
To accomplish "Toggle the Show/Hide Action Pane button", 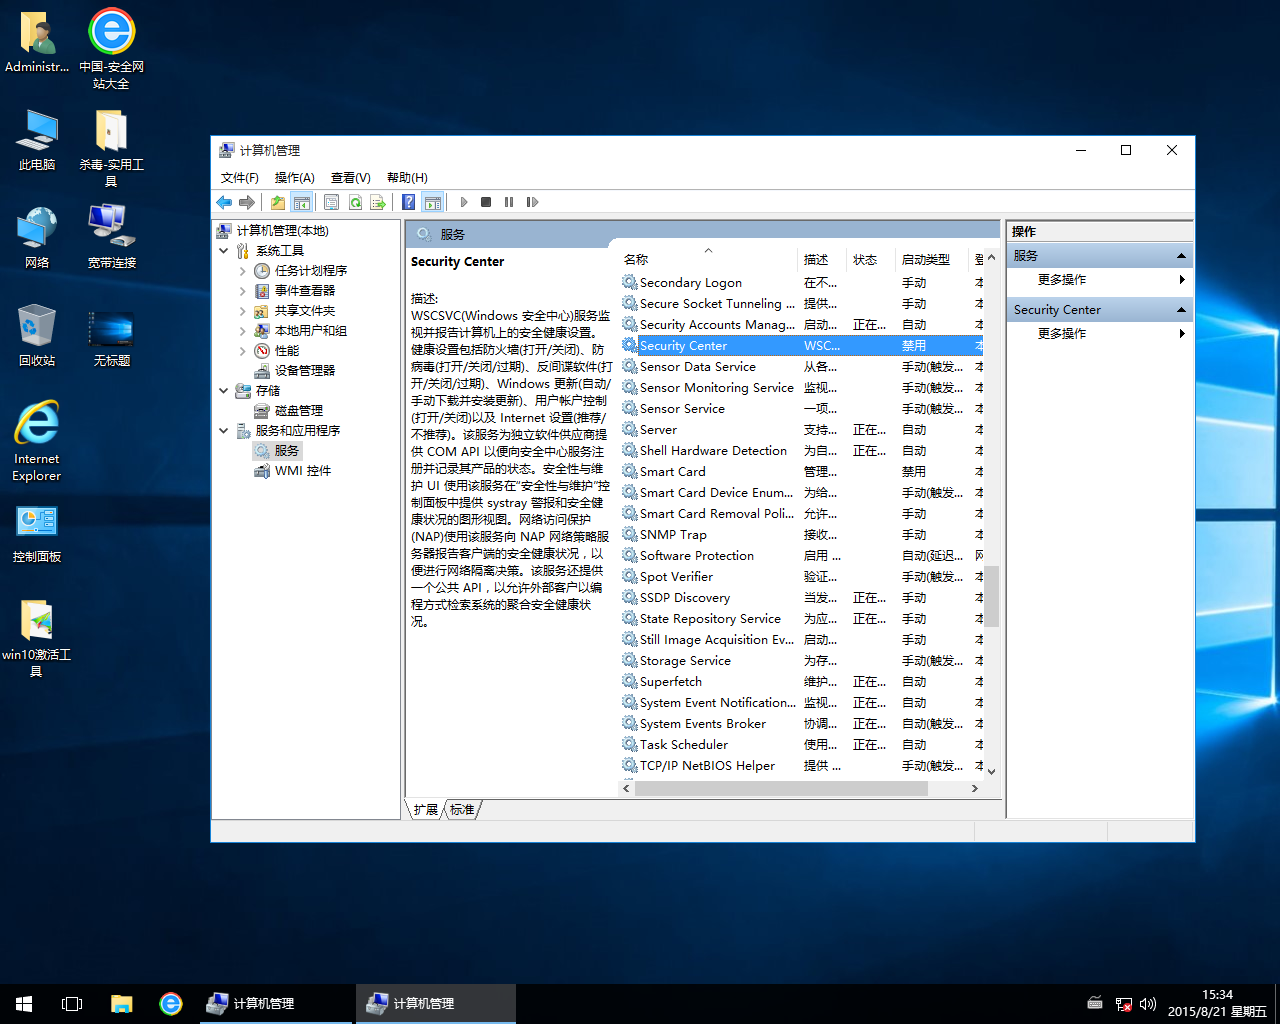I will coord(432,202).
